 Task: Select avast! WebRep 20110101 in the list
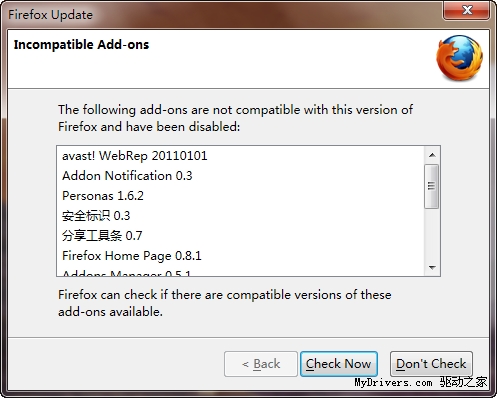240,156
